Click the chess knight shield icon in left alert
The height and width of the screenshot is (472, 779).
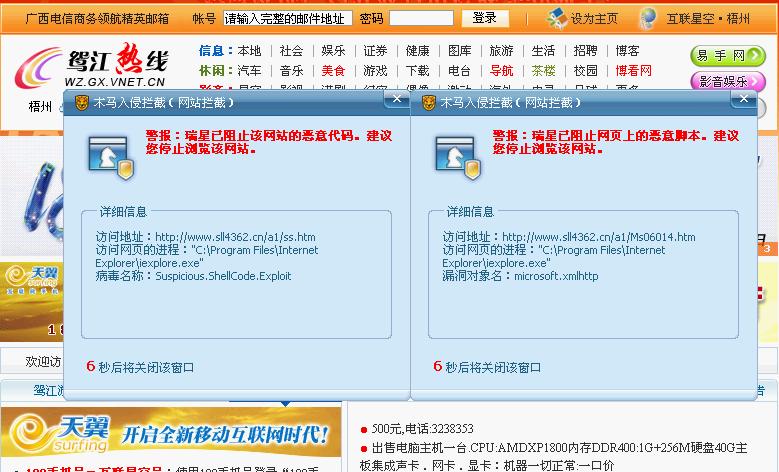pos(111,157)
